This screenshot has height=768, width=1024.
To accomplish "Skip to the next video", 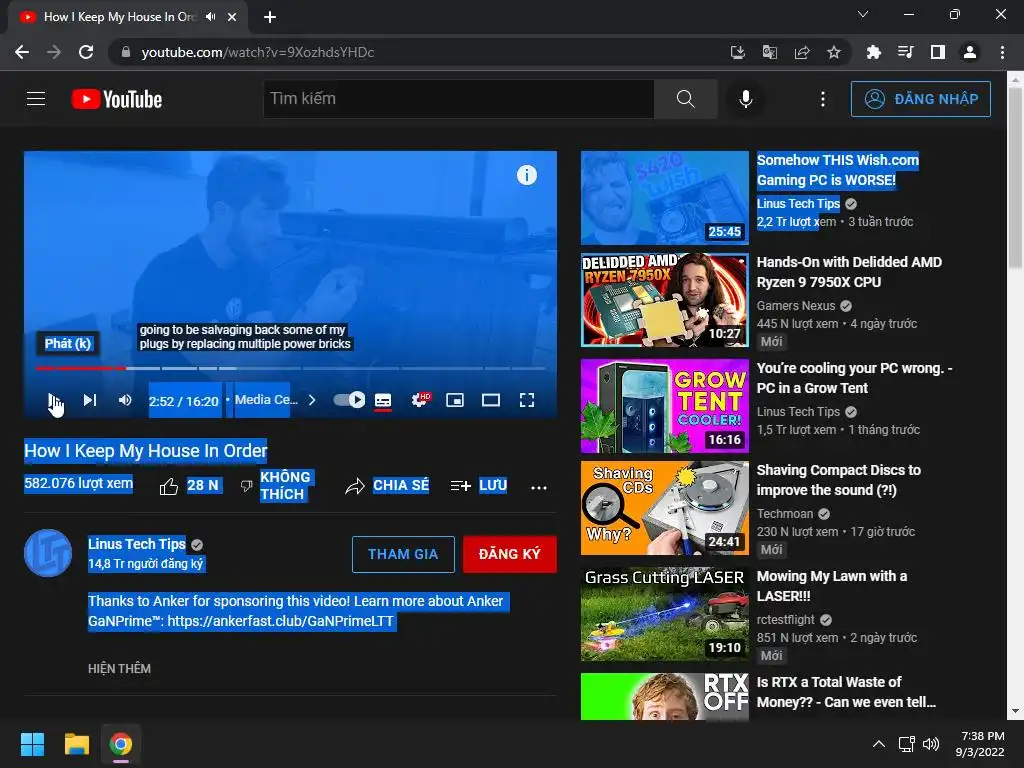I will [89, 400].
